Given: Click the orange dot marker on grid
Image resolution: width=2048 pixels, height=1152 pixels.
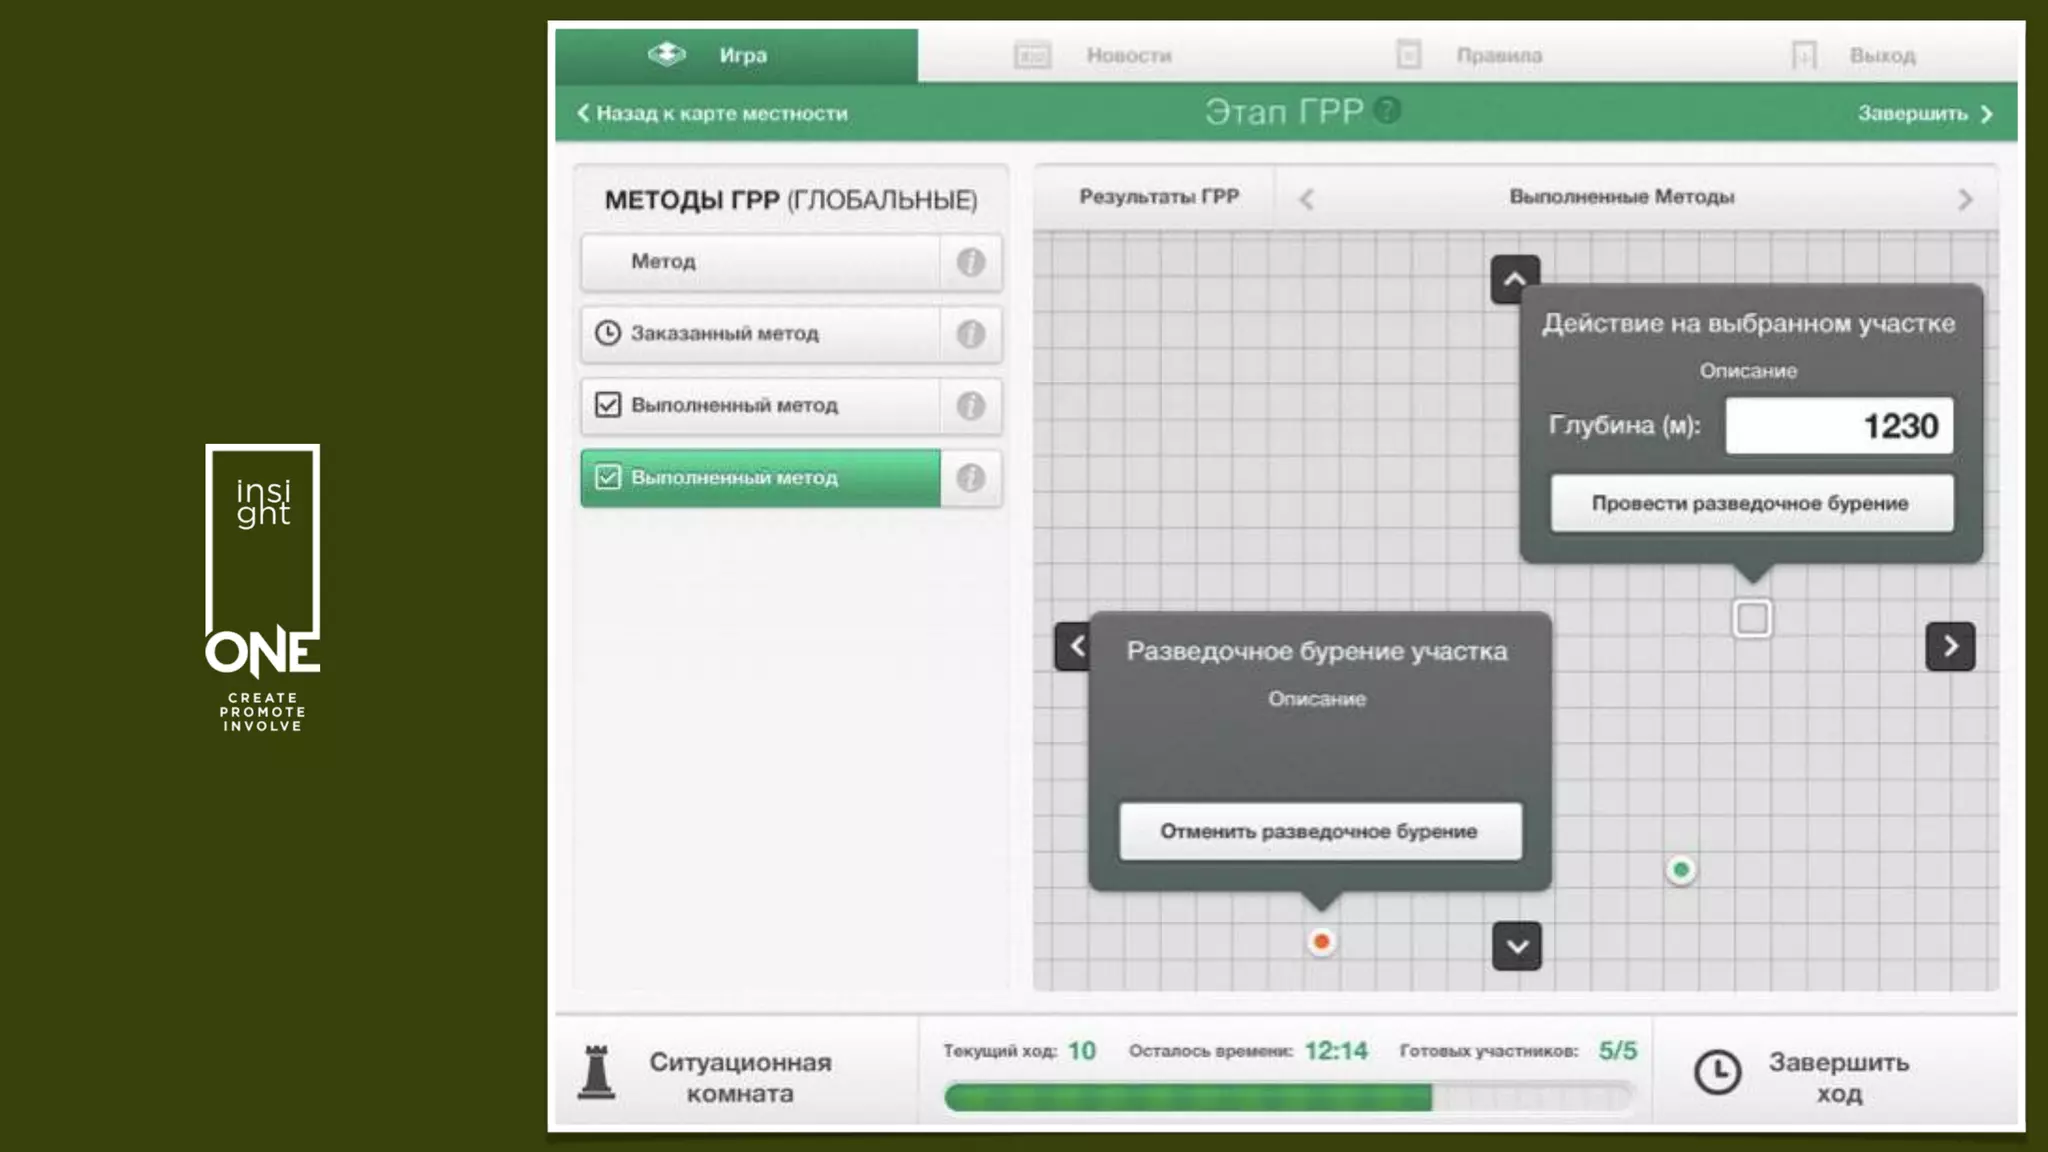Looking at the screenshot, I should click(1321, 941).
